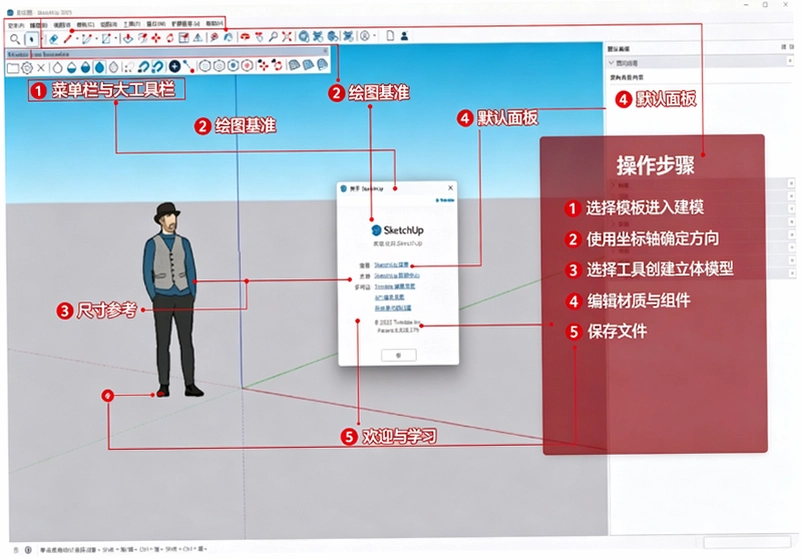Open the Search tool magnifier icon
This screenshot has height=559, width=802.
(x=15, y=38)
